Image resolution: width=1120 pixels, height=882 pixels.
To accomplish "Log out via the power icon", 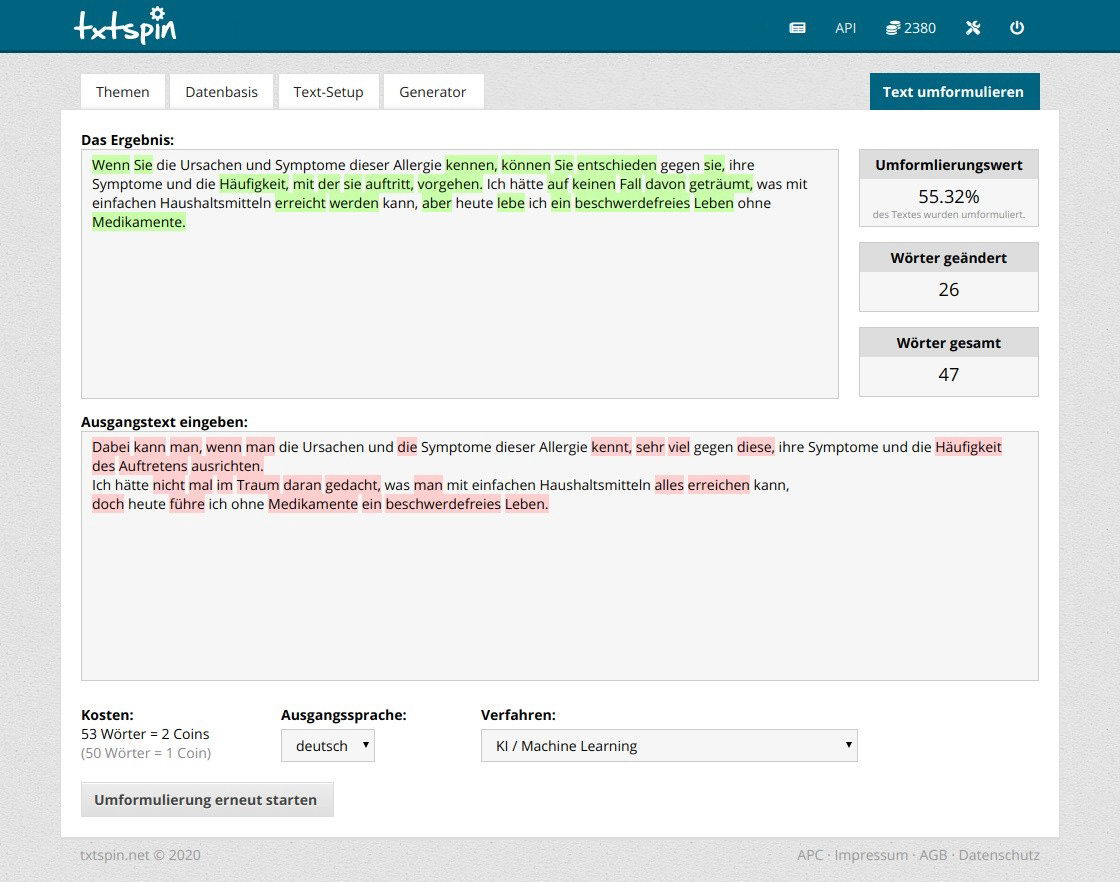I will click(1017, 28).
